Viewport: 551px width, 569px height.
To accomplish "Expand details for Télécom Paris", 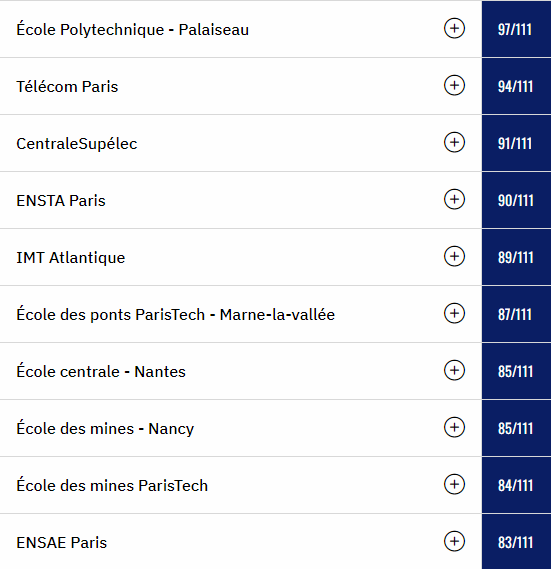I will [454, 85].
